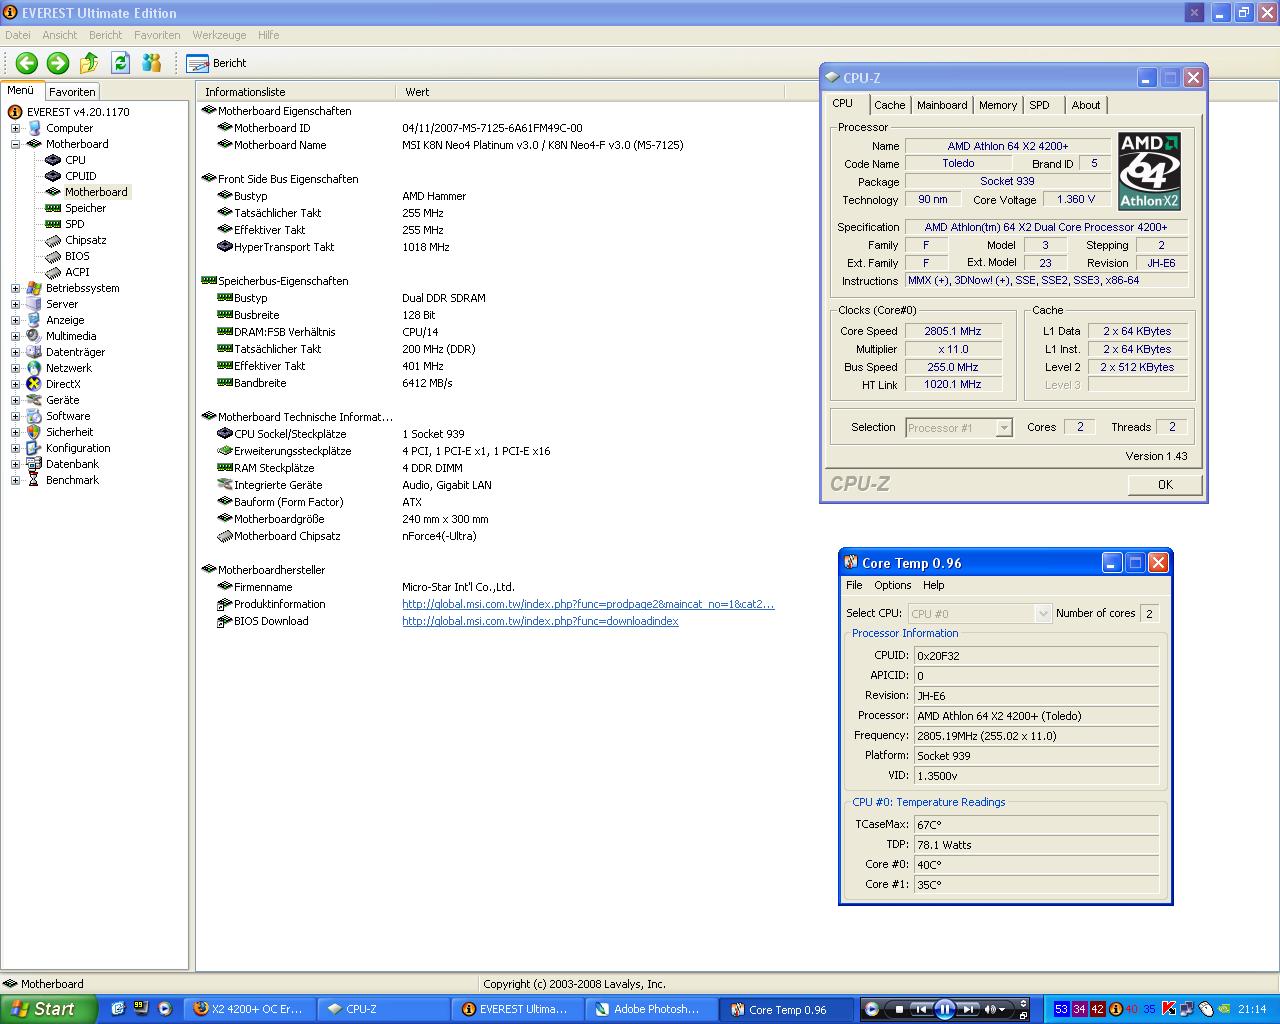The height and width of the screenshot is (1024, 1280).
Task: Click the Benchmark icon in tree
Action: pyautogui.click(x=34, y=480)
